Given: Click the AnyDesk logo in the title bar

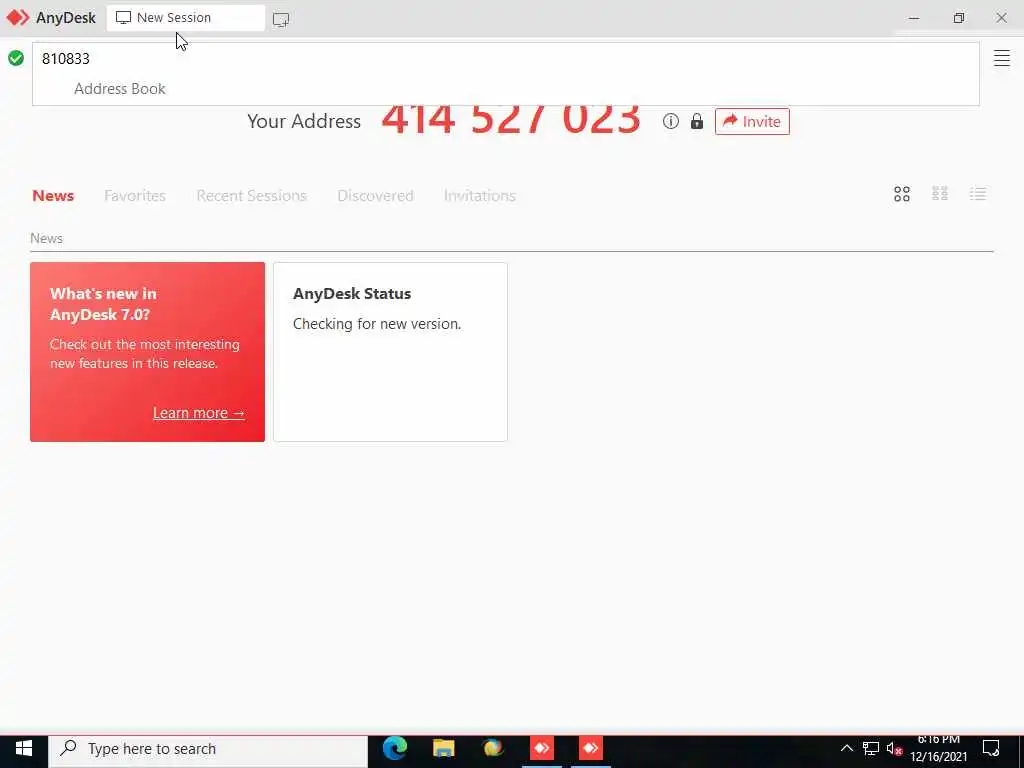Looking at the screenshot, I should [18, 18].
